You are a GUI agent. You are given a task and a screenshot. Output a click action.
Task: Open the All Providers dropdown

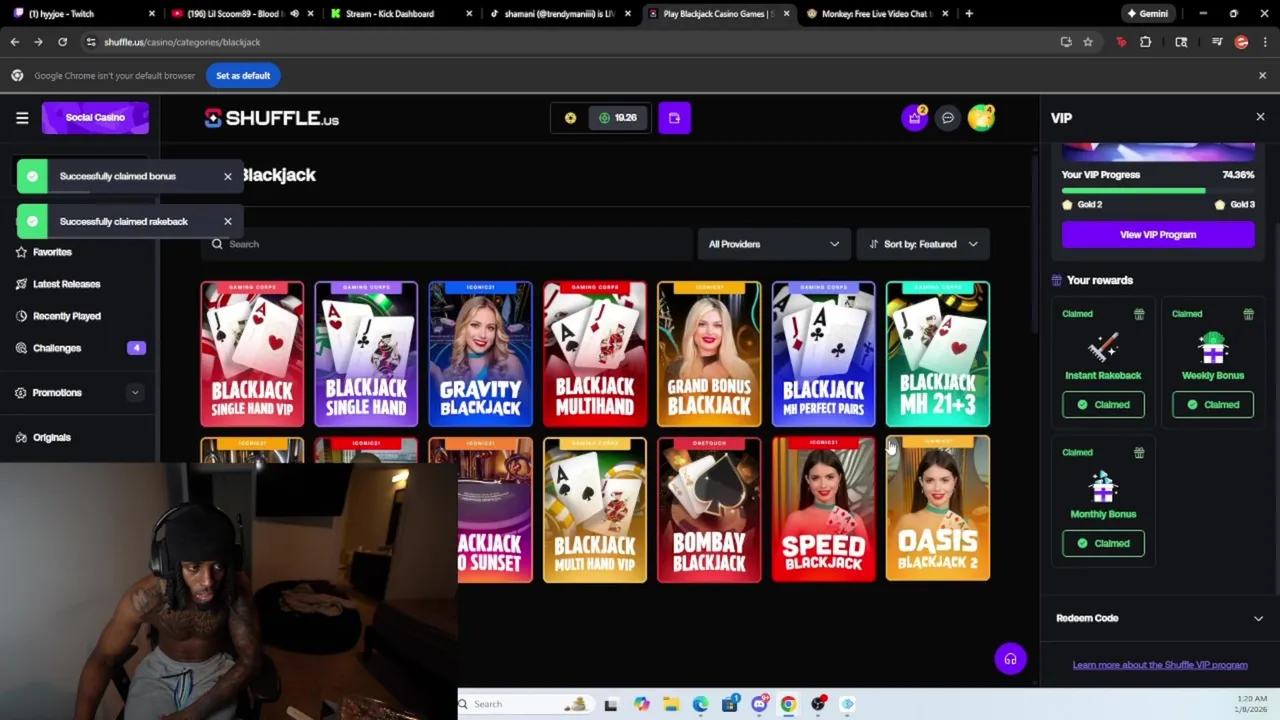click(774, 244)
